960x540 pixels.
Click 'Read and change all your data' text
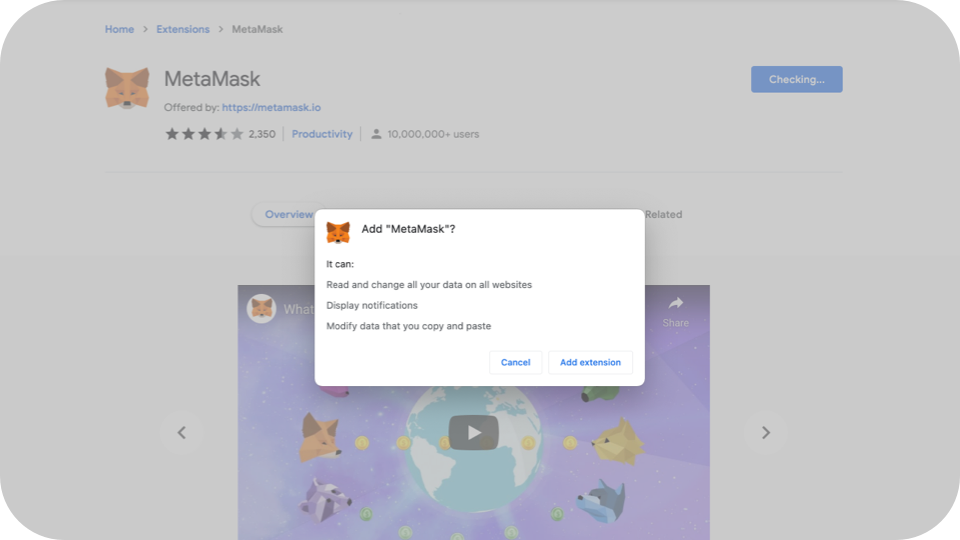(x=429, y=285)
